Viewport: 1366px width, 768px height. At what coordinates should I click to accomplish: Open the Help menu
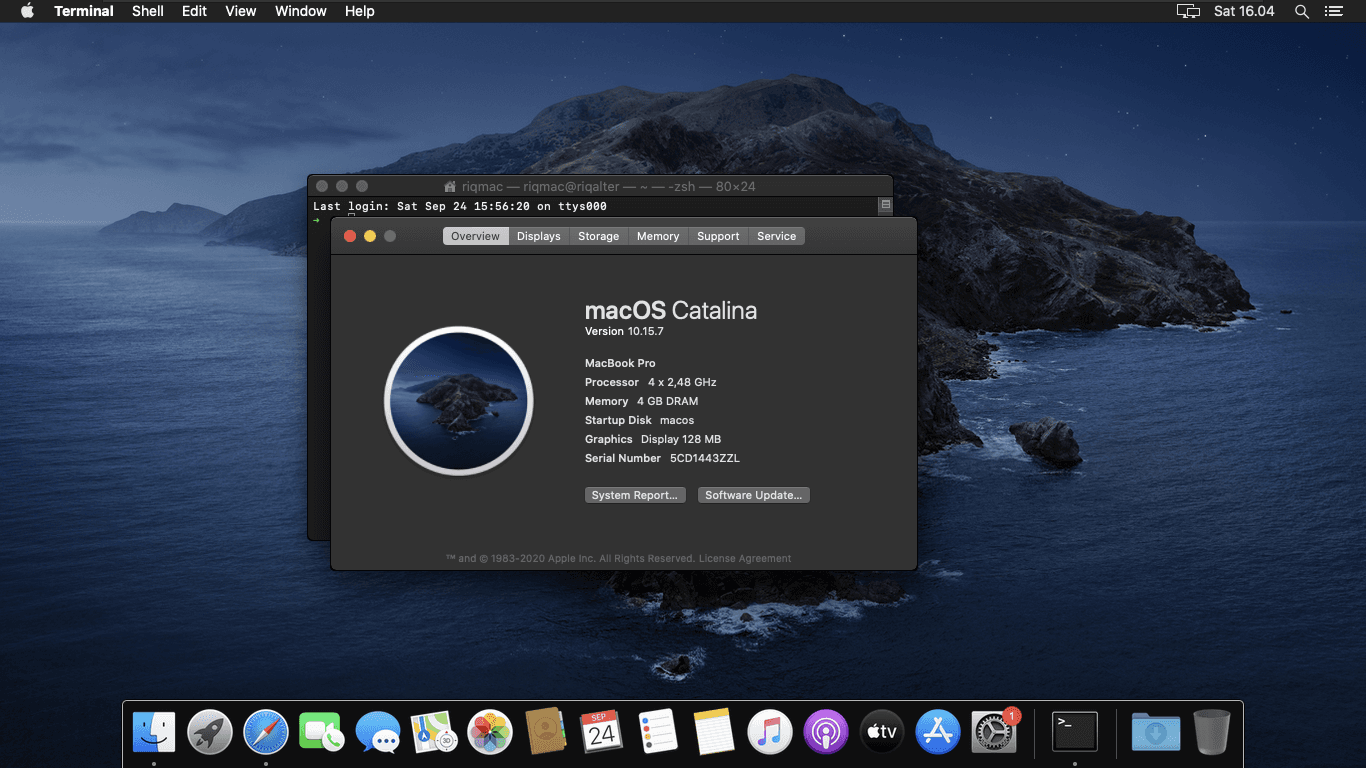360,11
